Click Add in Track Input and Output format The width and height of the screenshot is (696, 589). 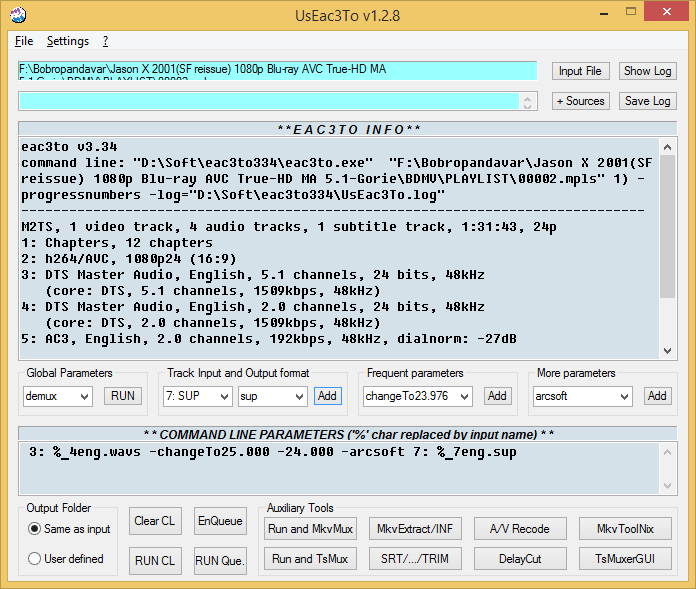[x=328, y=396]
